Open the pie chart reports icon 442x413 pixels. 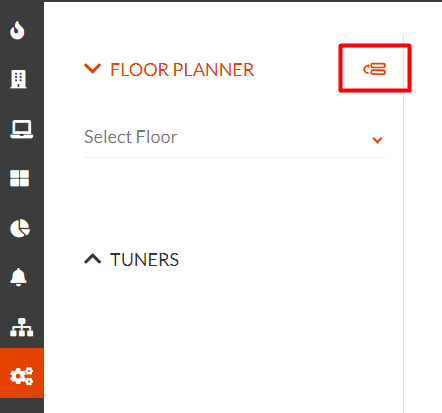pos(20,228)
